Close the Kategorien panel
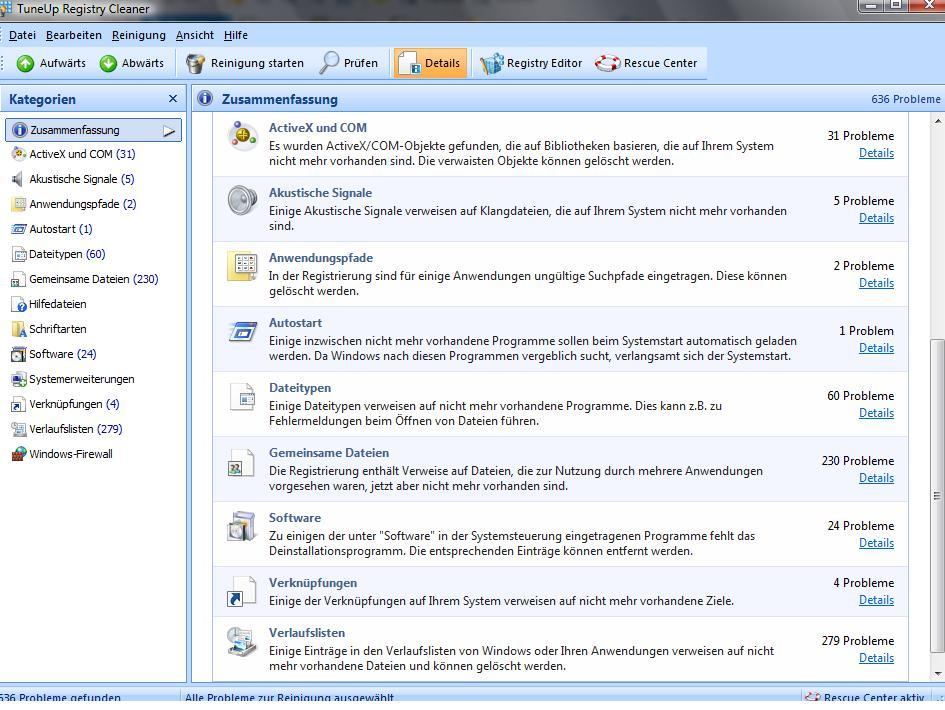The image size is (945, 710). pyautogui.click(x=173, y=99)
